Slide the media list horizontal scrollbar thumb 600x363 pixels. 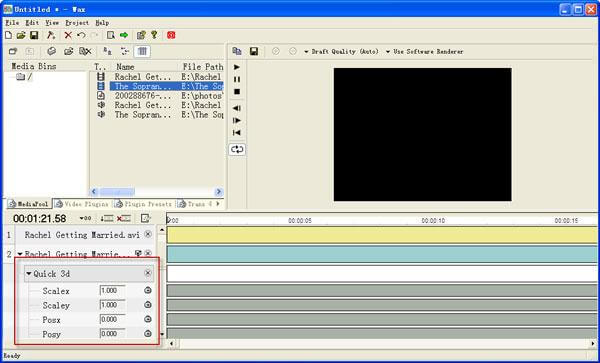117,192
